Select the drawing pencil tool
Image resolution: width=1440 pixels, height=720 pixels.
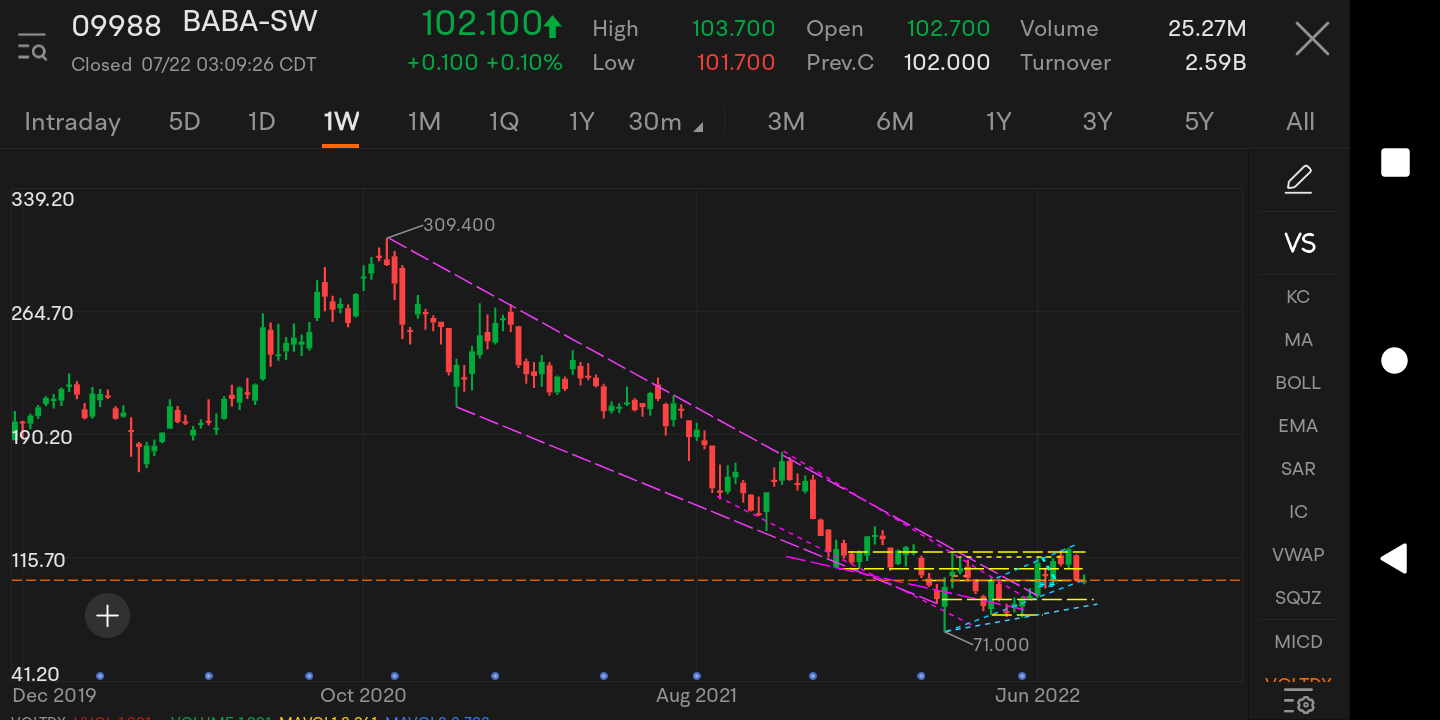1298,180
